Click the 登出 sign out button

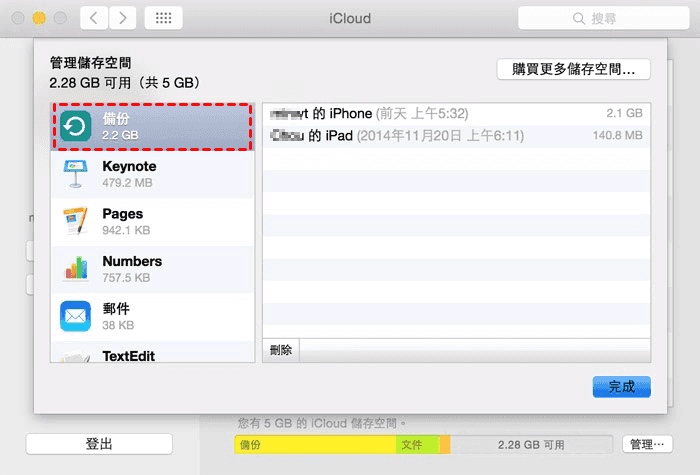tap(99, 444)
